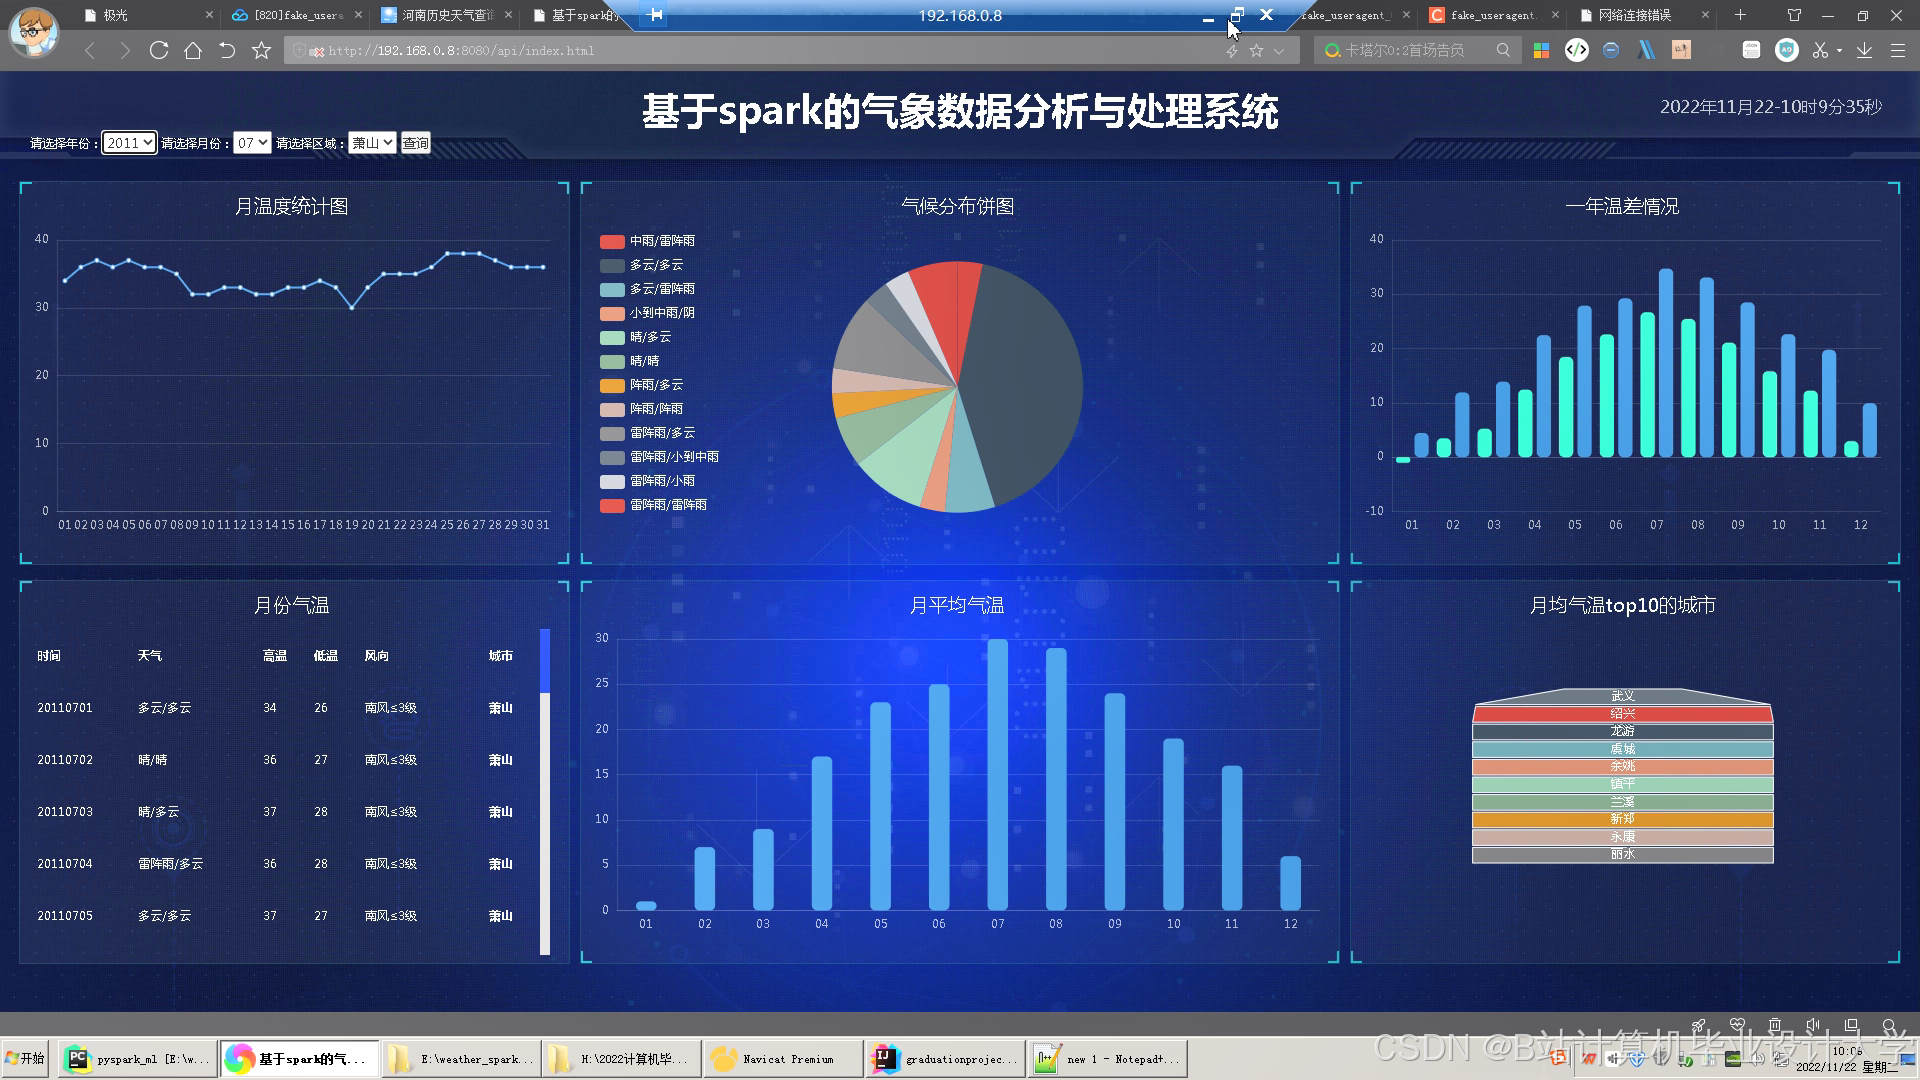The height and width of the screenshot is (1080, 1920).
Task: Bookmark page with toolbar star icon
Action: coord(261,50)
